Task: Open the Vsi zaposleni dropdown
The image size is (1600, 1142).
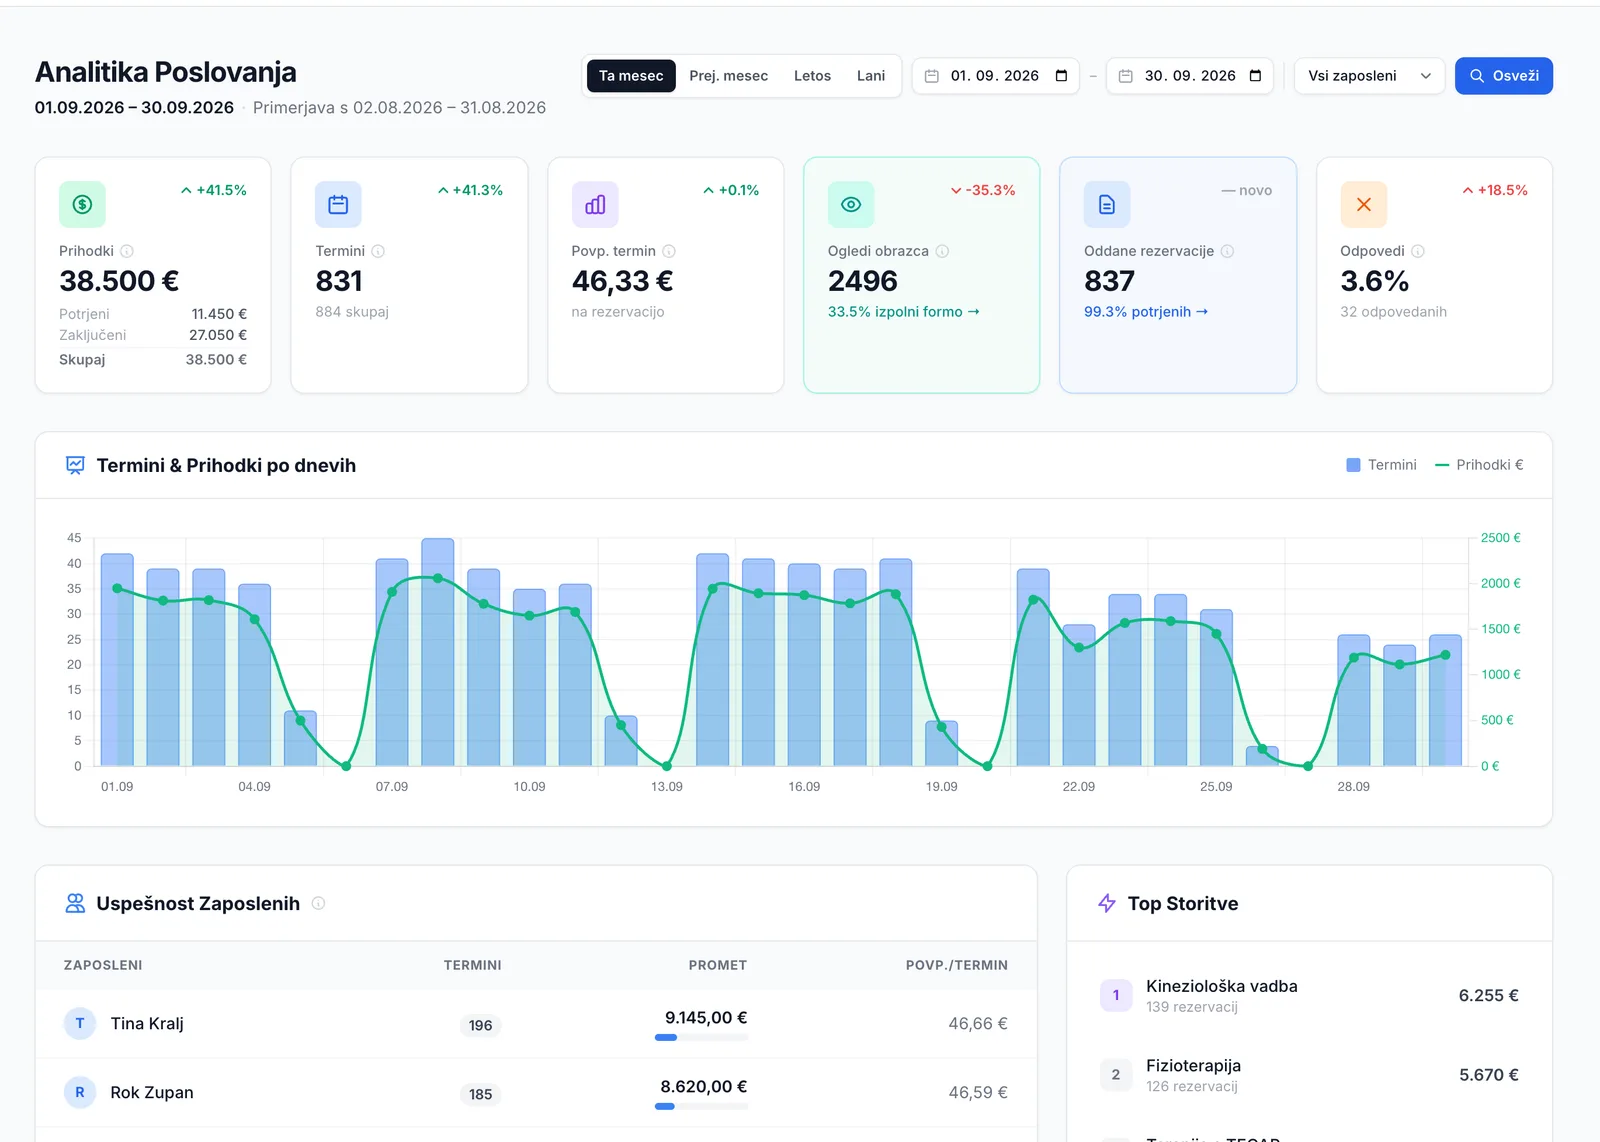Action: pos(1369,76)
